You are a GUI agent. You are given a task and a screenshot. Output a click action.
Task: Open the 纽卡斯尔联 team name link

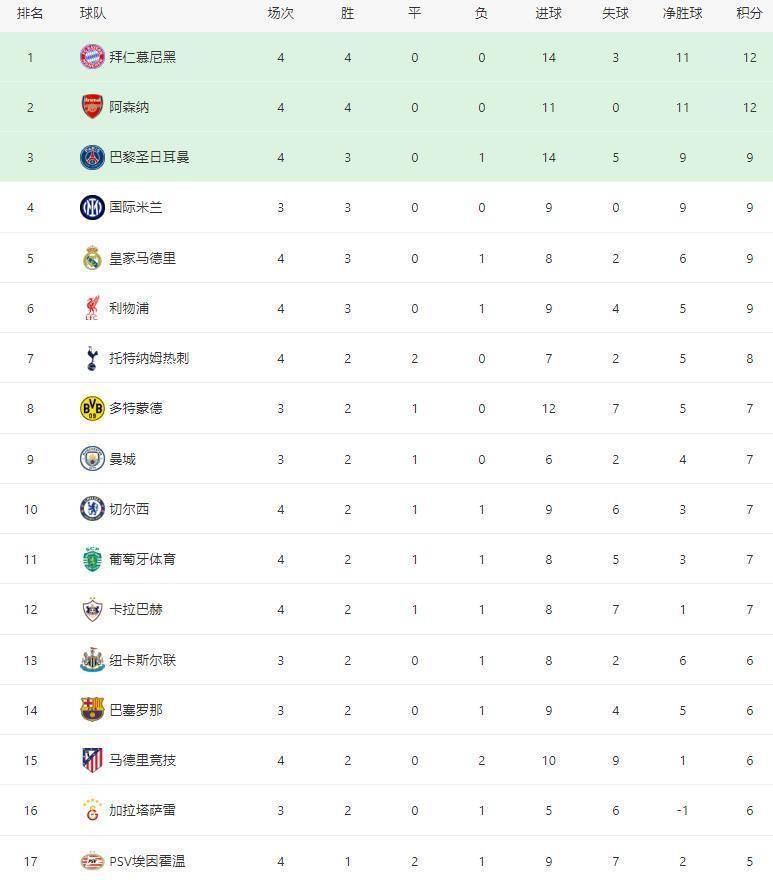(x=142, y=660)
